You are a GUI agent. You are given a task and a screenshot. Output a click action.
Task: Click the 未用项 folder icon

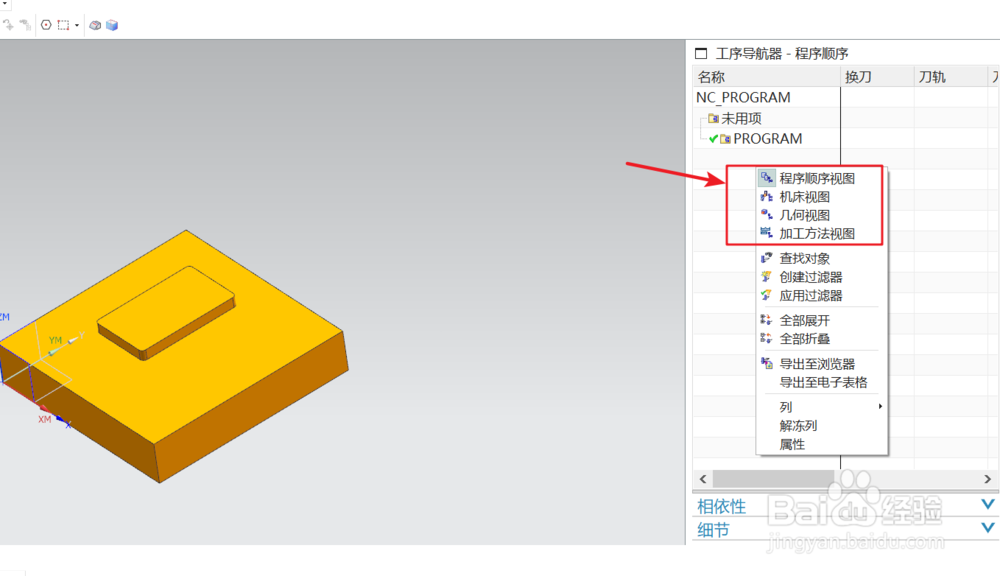coord(714,119)
